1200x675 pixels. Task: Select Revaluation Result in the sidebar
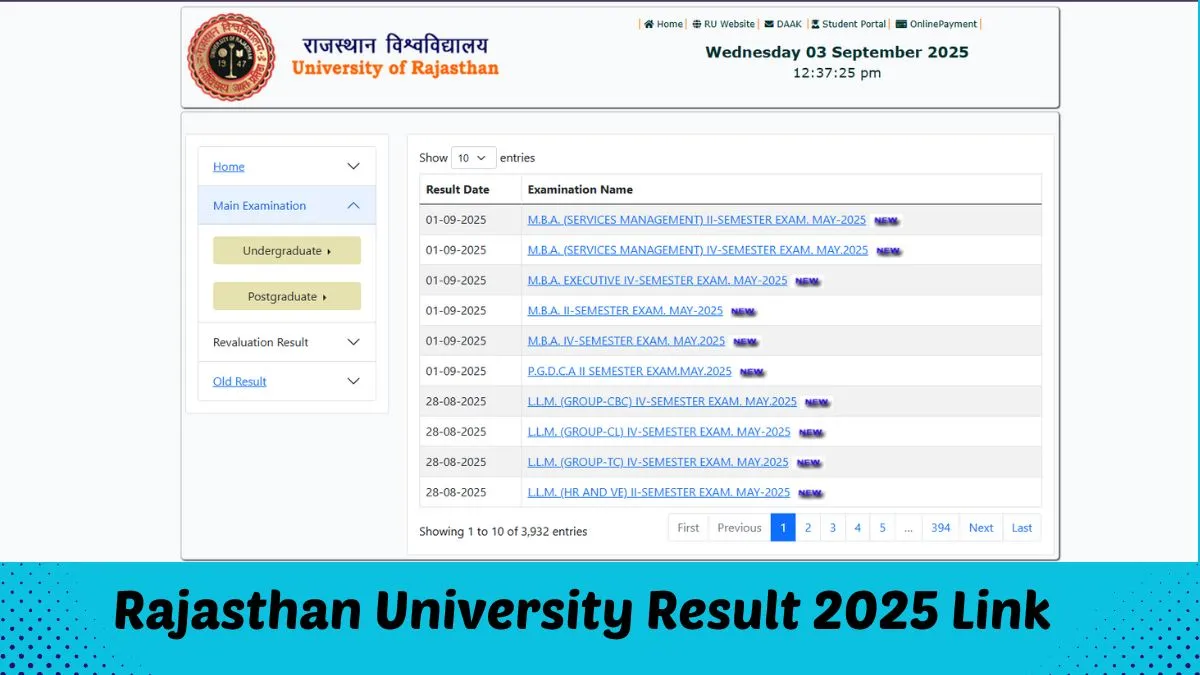tap(260, 342)
